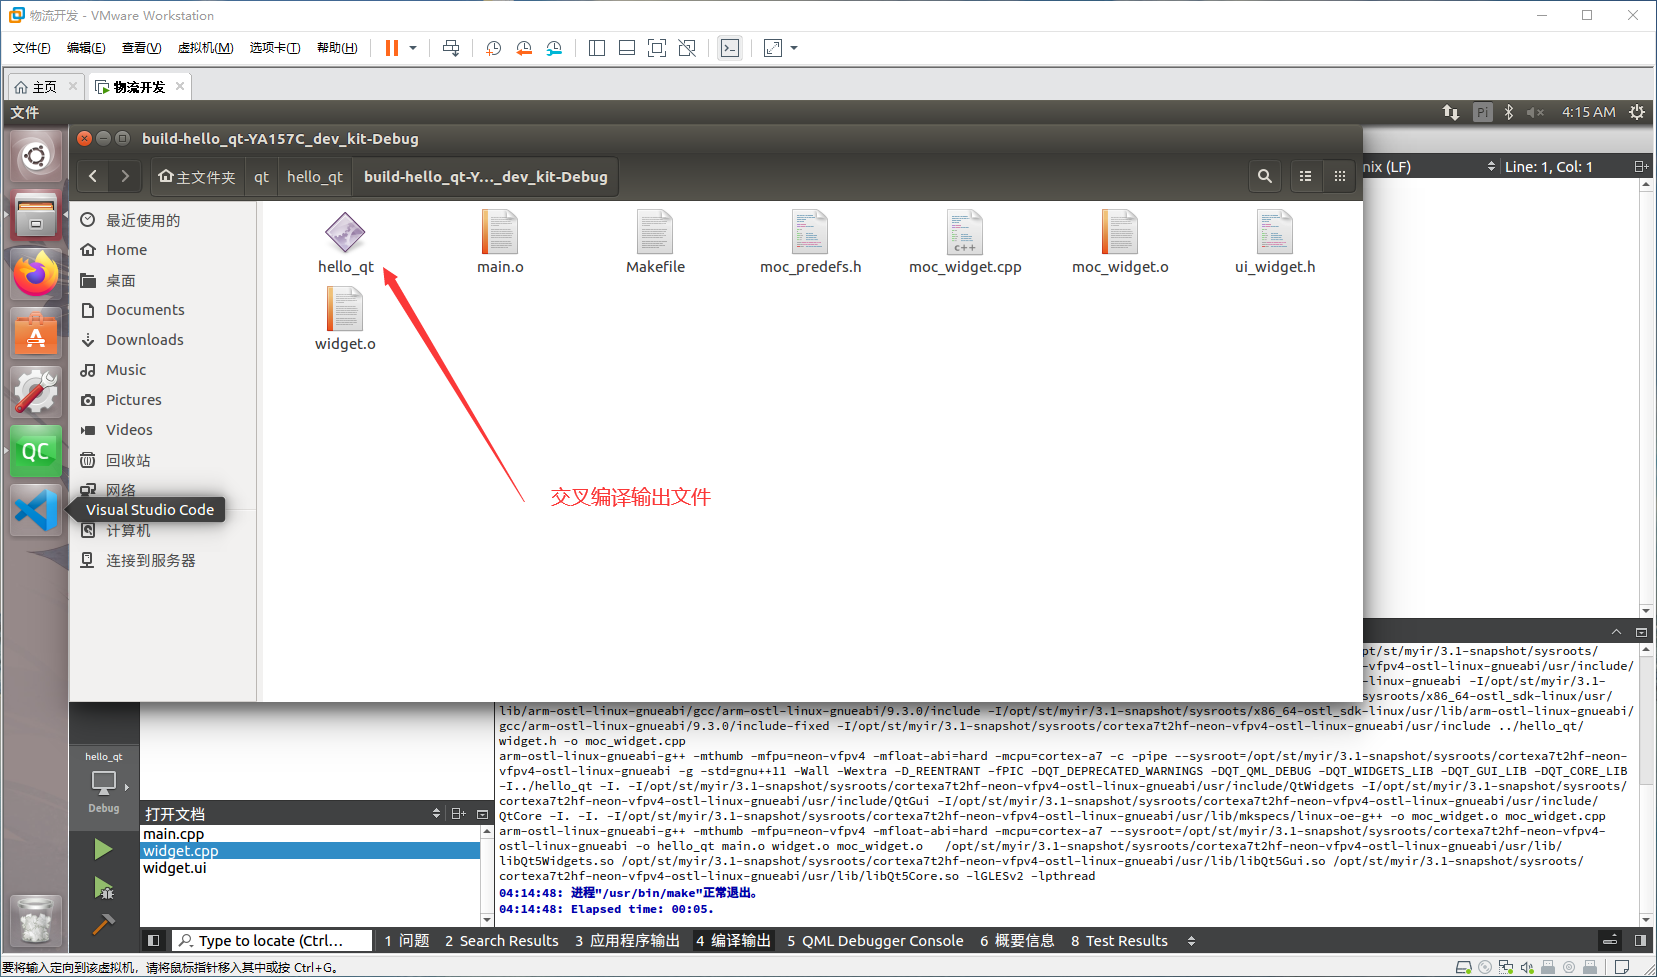This screenshot has height=977, width=1657.
Task: Build project with the hammer icon
Action: click(x=103, y=923)
